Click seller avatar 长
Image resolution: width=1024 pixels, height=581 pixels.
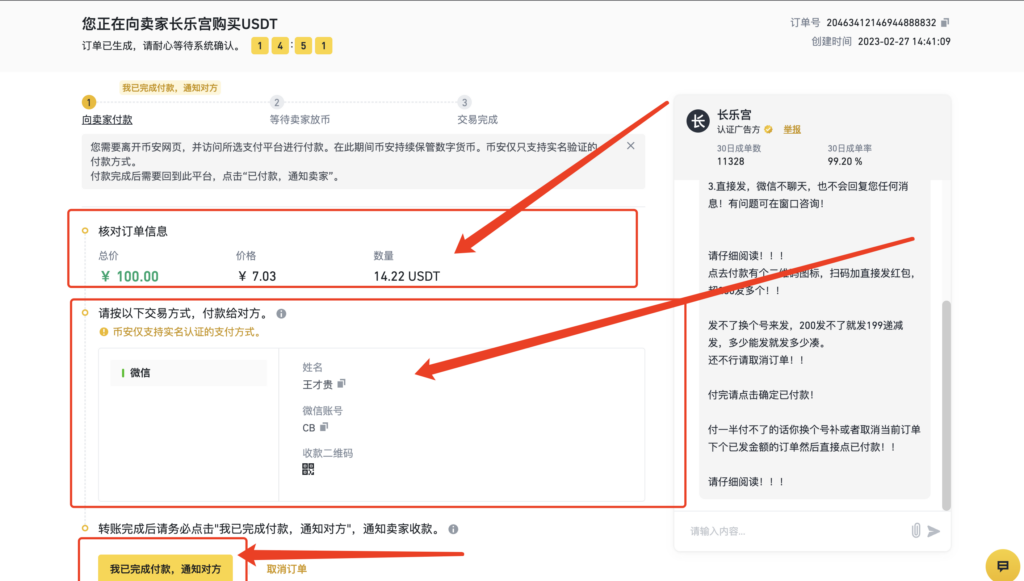(x=697, y=121)
